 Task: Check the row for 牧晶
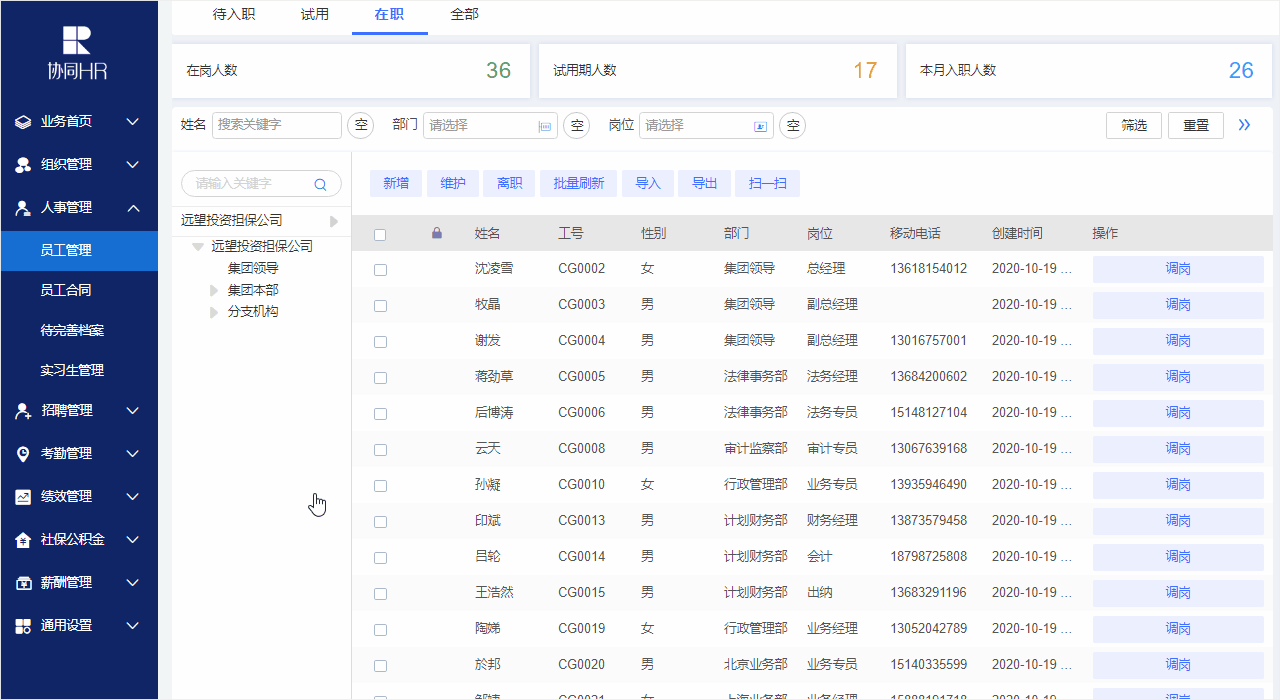point(380,306)
